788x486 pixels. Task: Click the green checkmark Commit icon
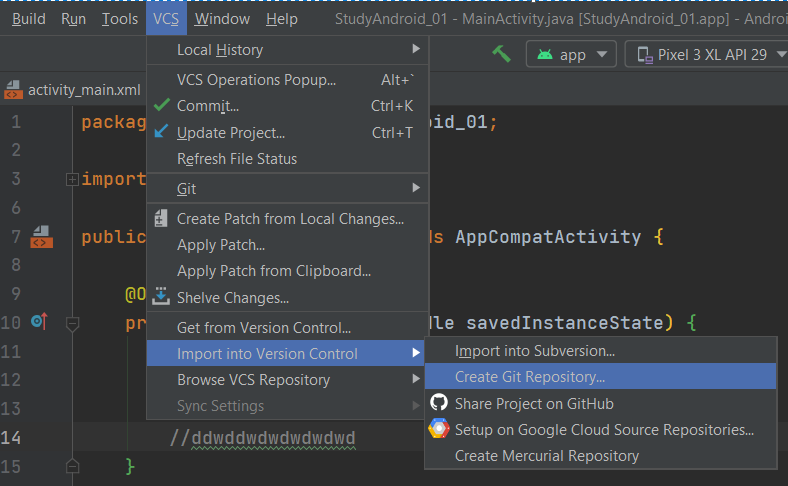(162, 105)
